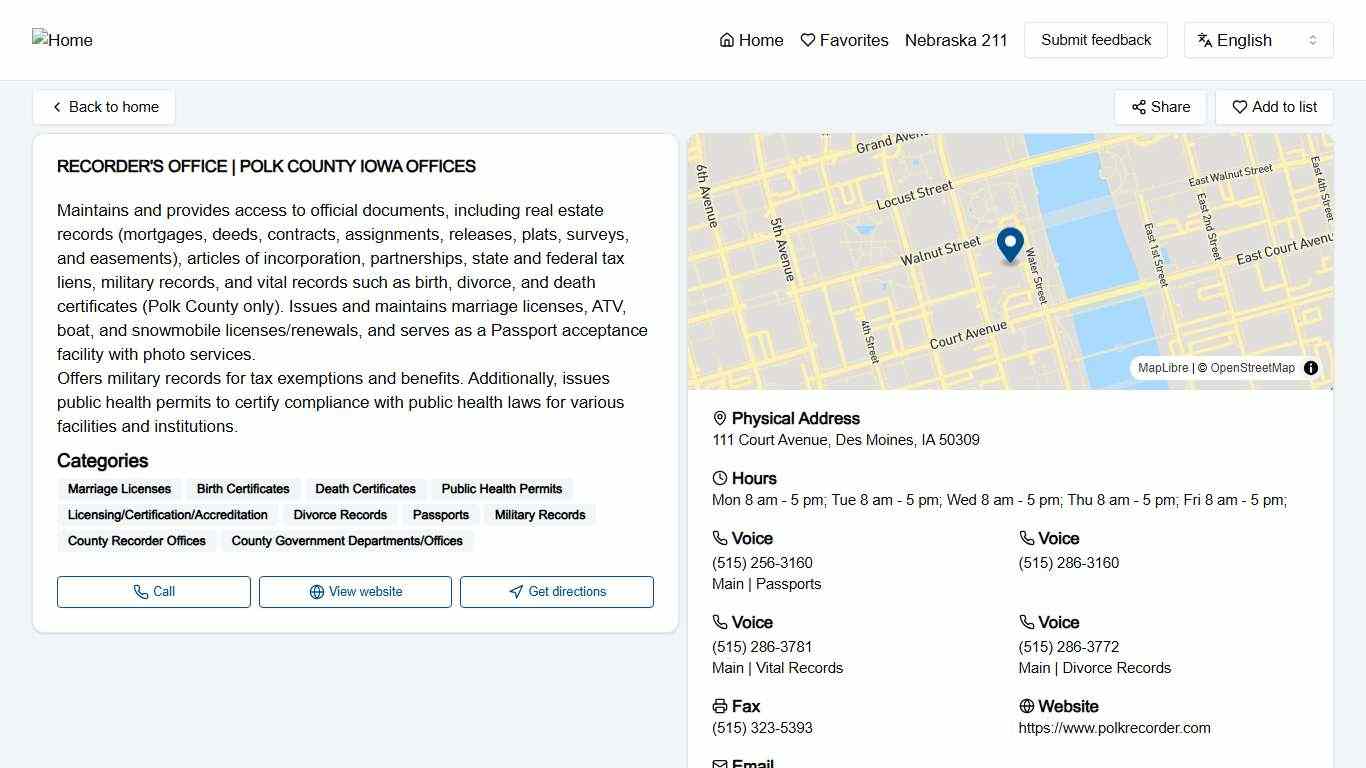The height and width of the screenshot is (768, 1366).
Task: Click the Submit feedback button
Action: (1095, 40)
